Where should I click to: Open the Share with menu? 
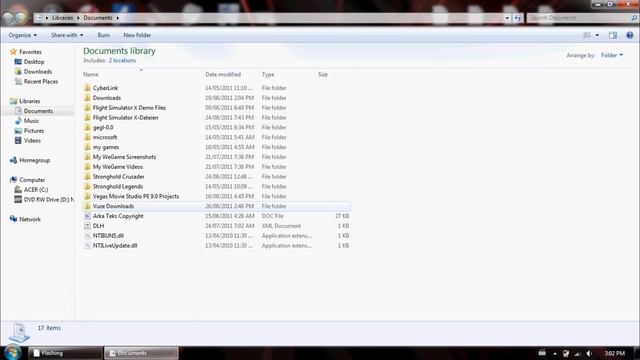click(67, 35)
